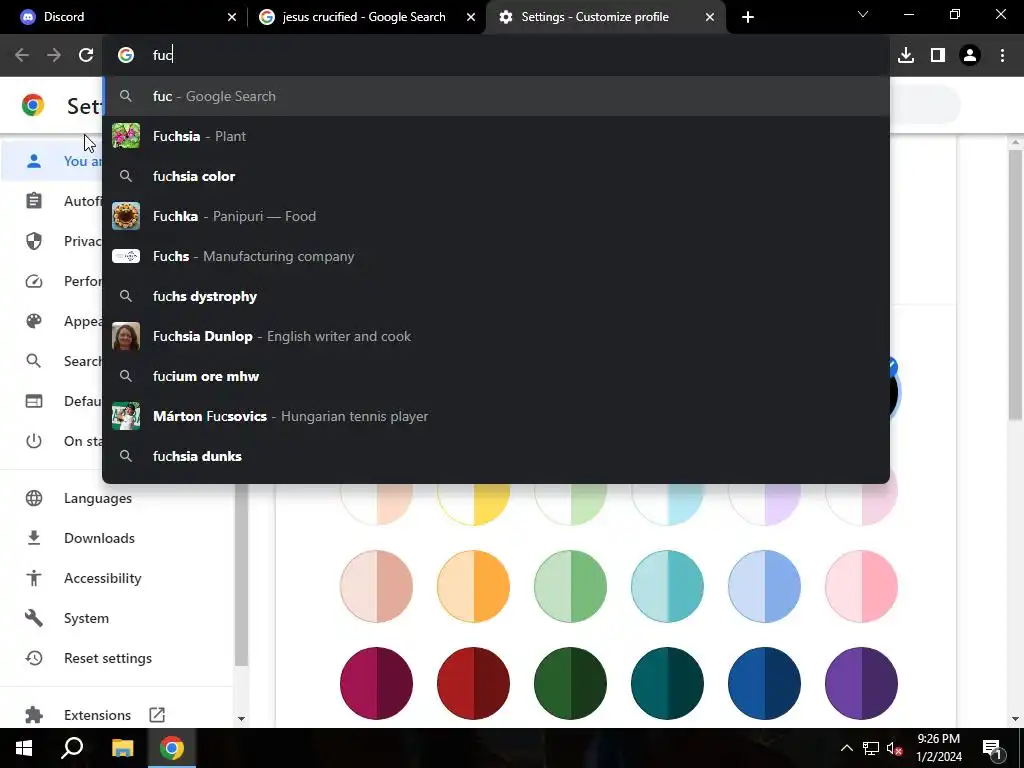Open the notification center icon
This screenshot has width=1024, height=768.
click(x=992, y=749)
